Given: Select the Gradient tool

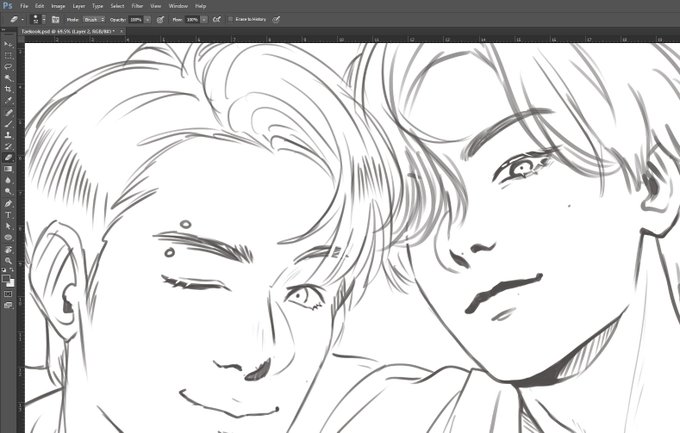Looking at the screenshot, I should 8,169.
